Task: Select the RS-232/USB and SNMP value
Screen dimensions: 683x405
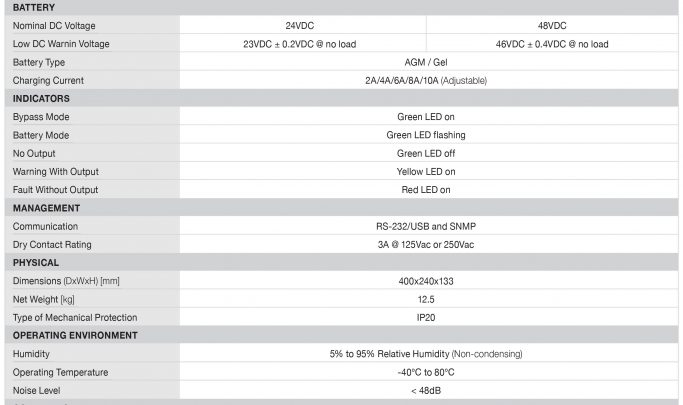Action: (426, 226)
